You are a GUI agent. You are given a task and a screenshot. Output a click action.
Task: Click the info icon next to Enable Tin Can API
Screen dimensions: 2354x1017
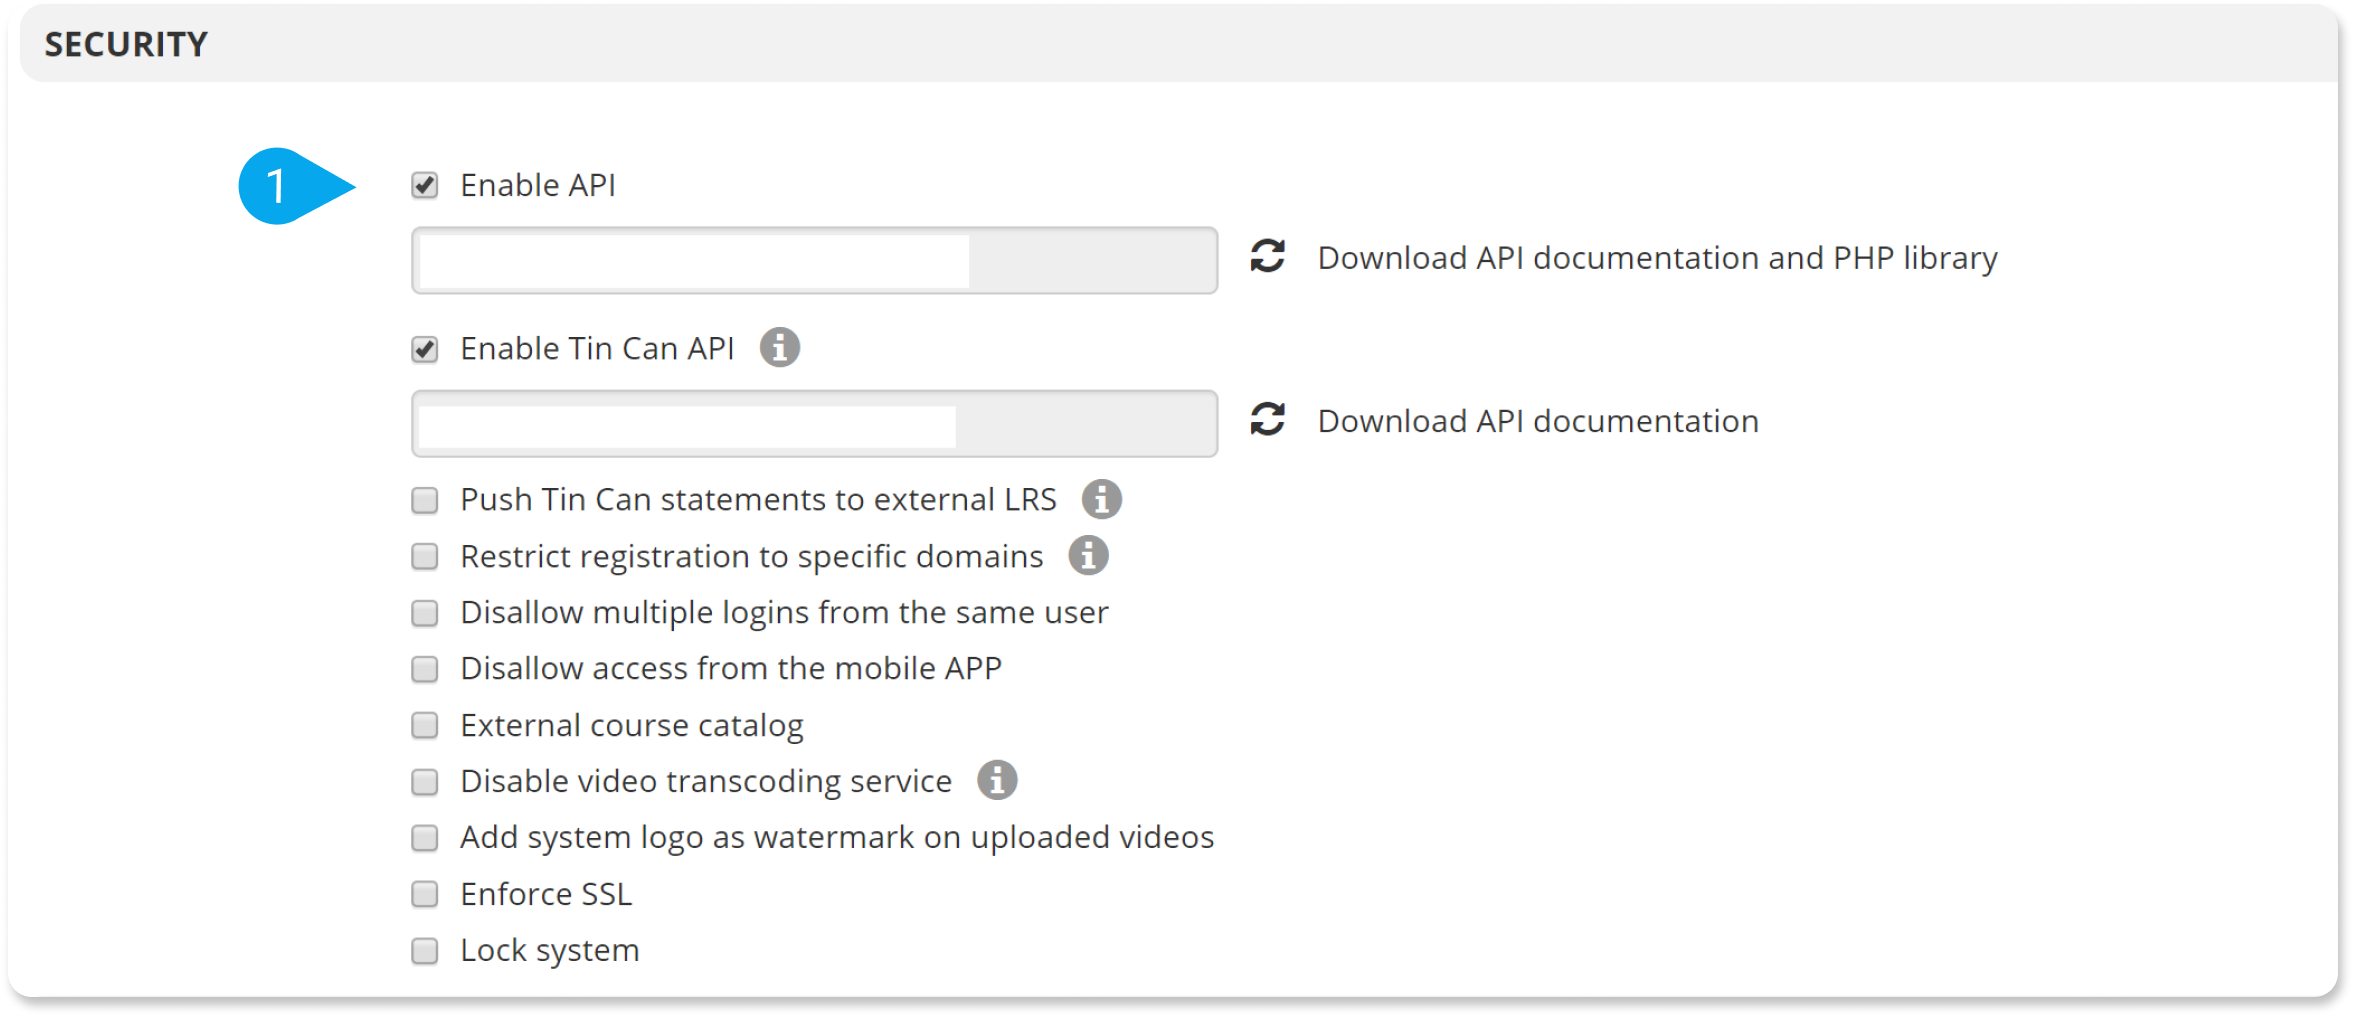coord(781,348)
